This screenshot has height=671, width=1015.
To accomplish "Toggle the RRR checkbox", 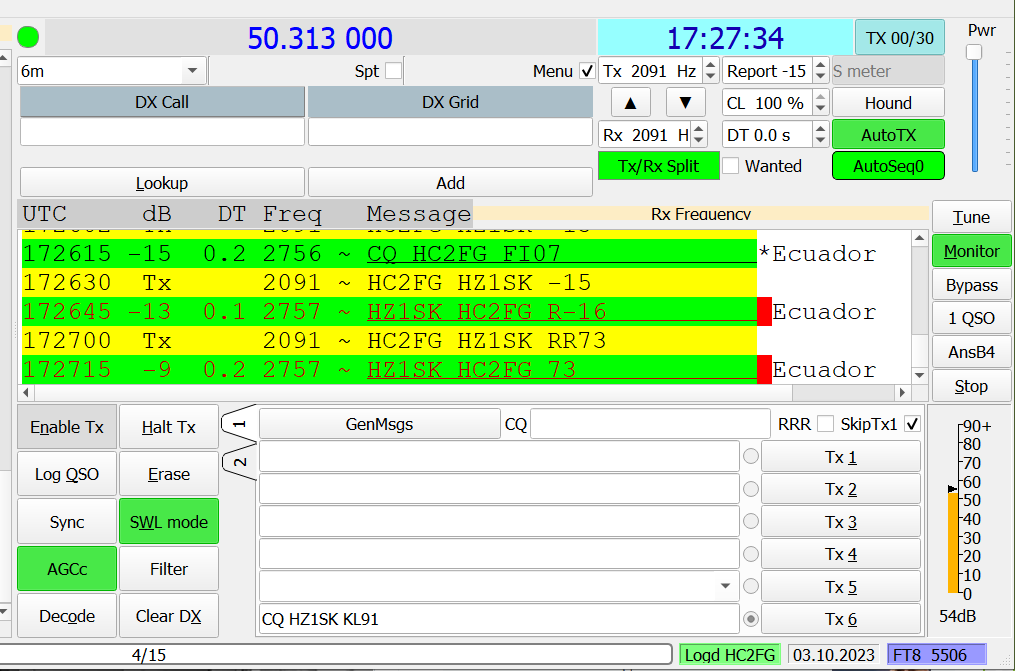I will click(825, 424).
